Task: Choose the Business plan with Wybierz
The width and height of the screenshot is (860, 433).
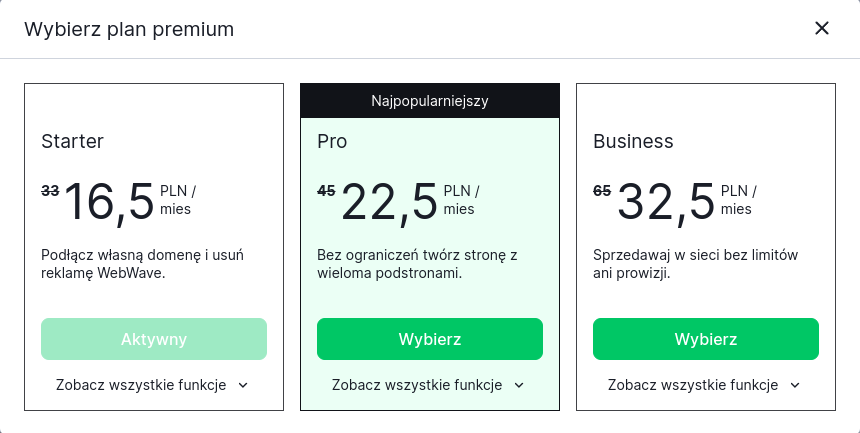Action: point(706,339)
